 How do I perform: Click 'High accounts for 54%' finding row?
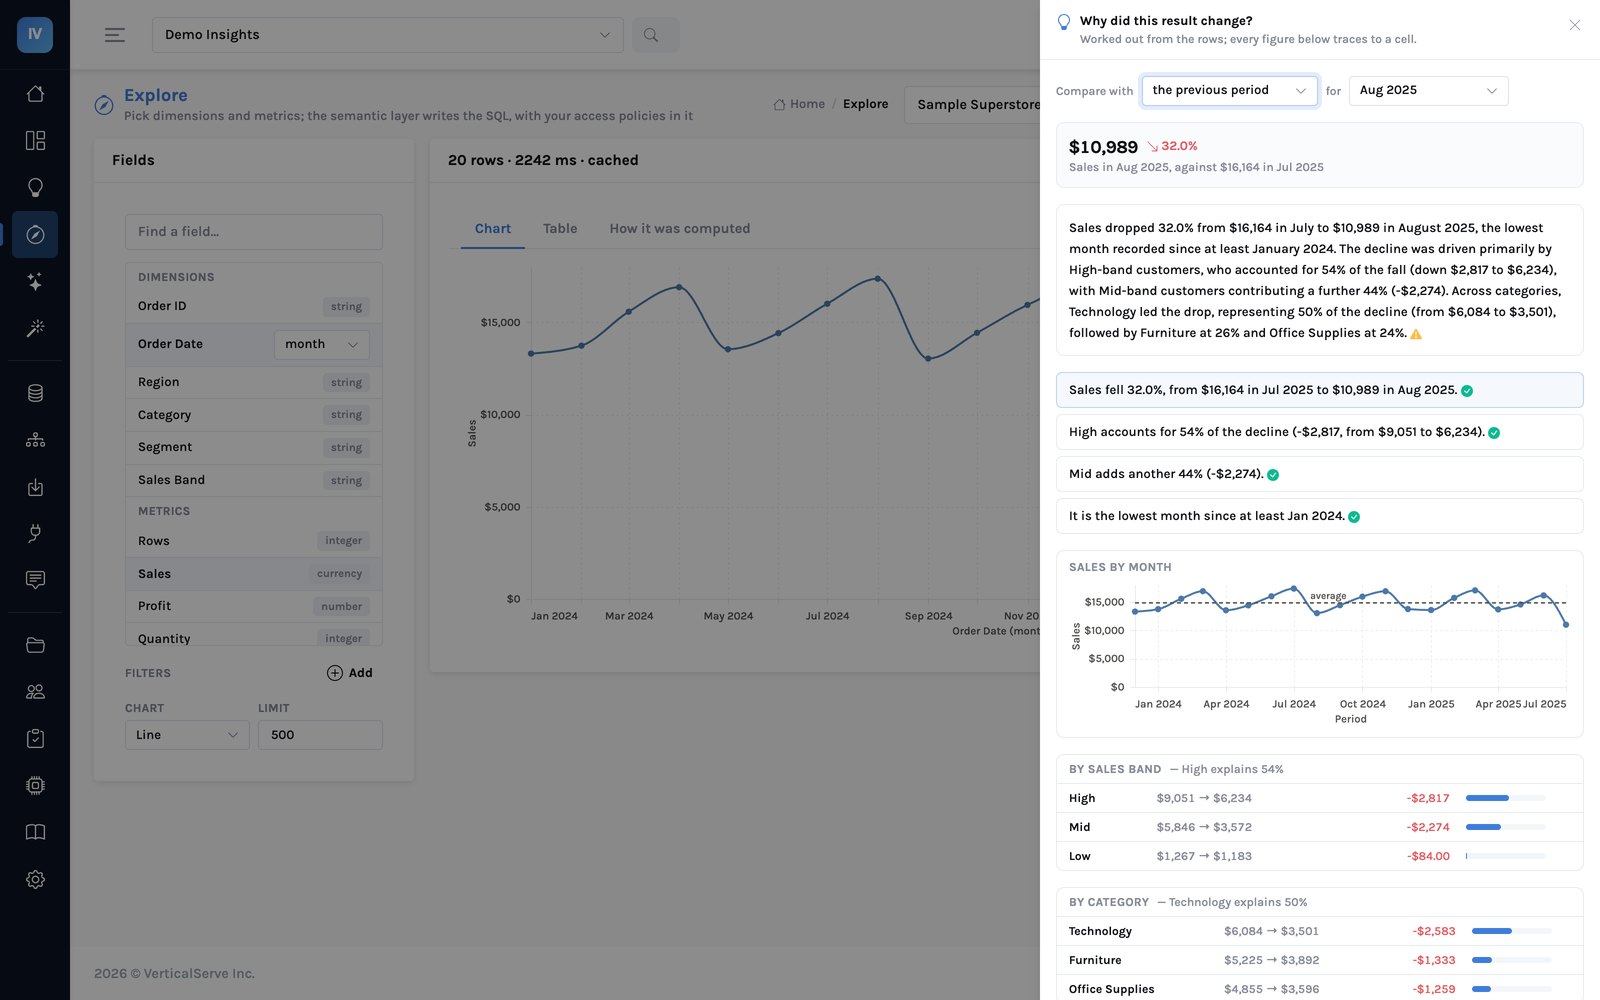pyautogui.click(x=1320, y=432)
